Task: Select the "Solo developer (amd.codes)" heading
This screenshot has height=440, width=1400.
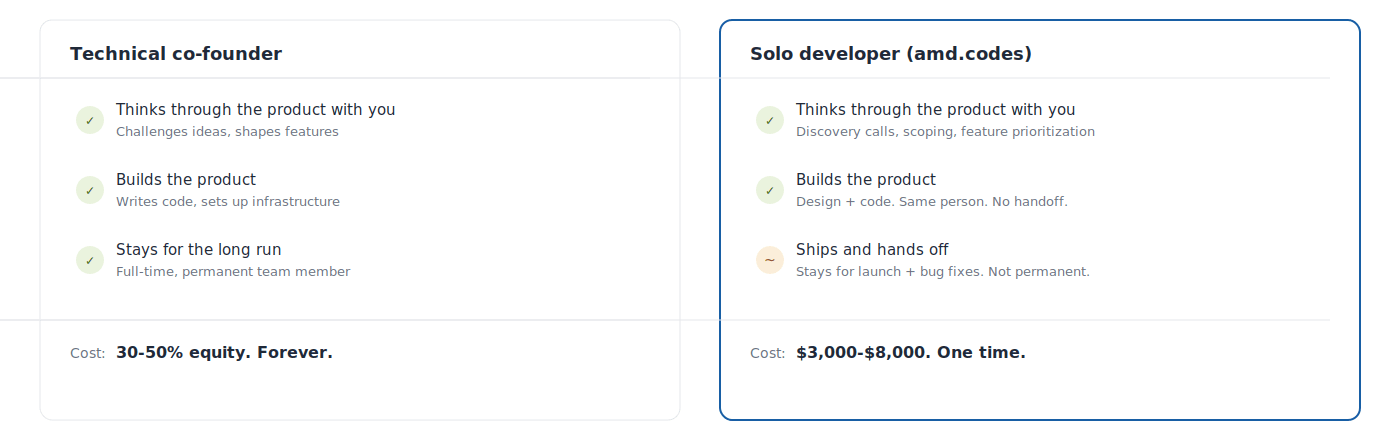Action: click(891, 54)
